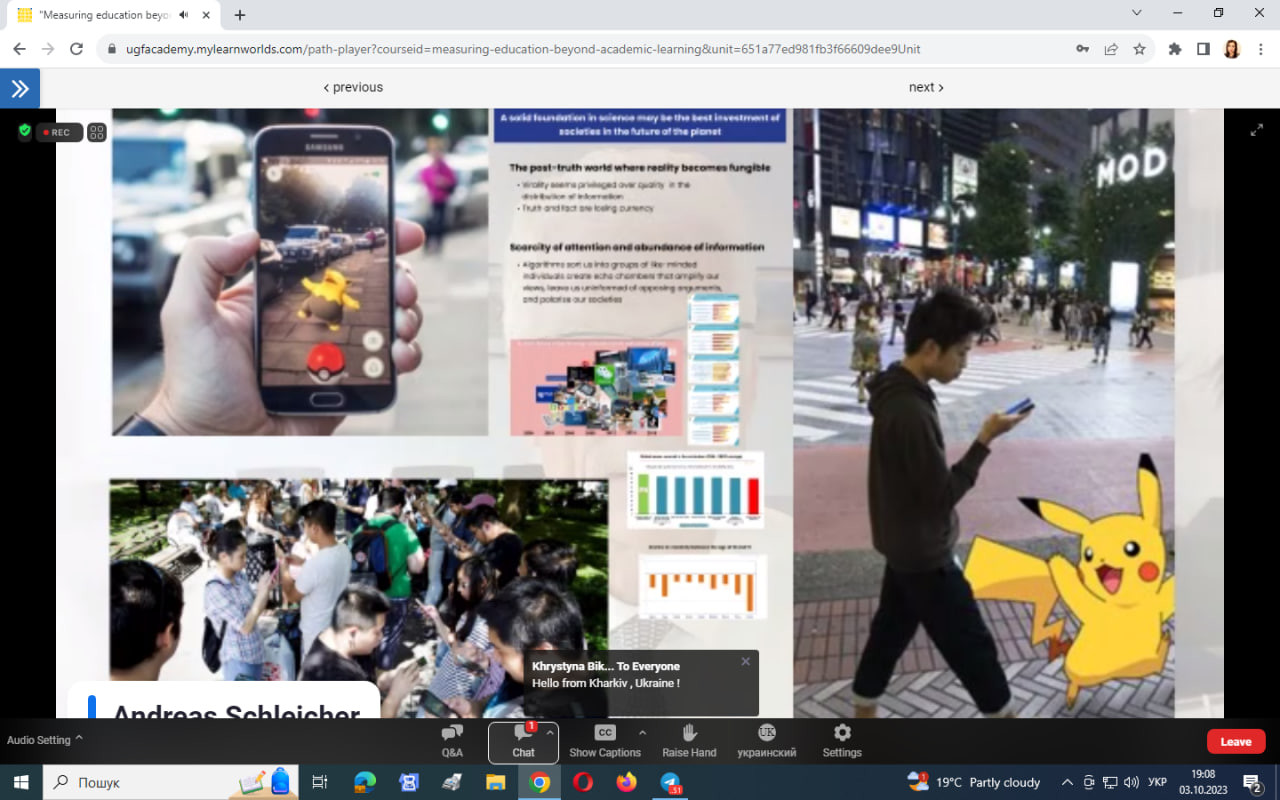Toggle Show Captions on

tap(605, 741)
